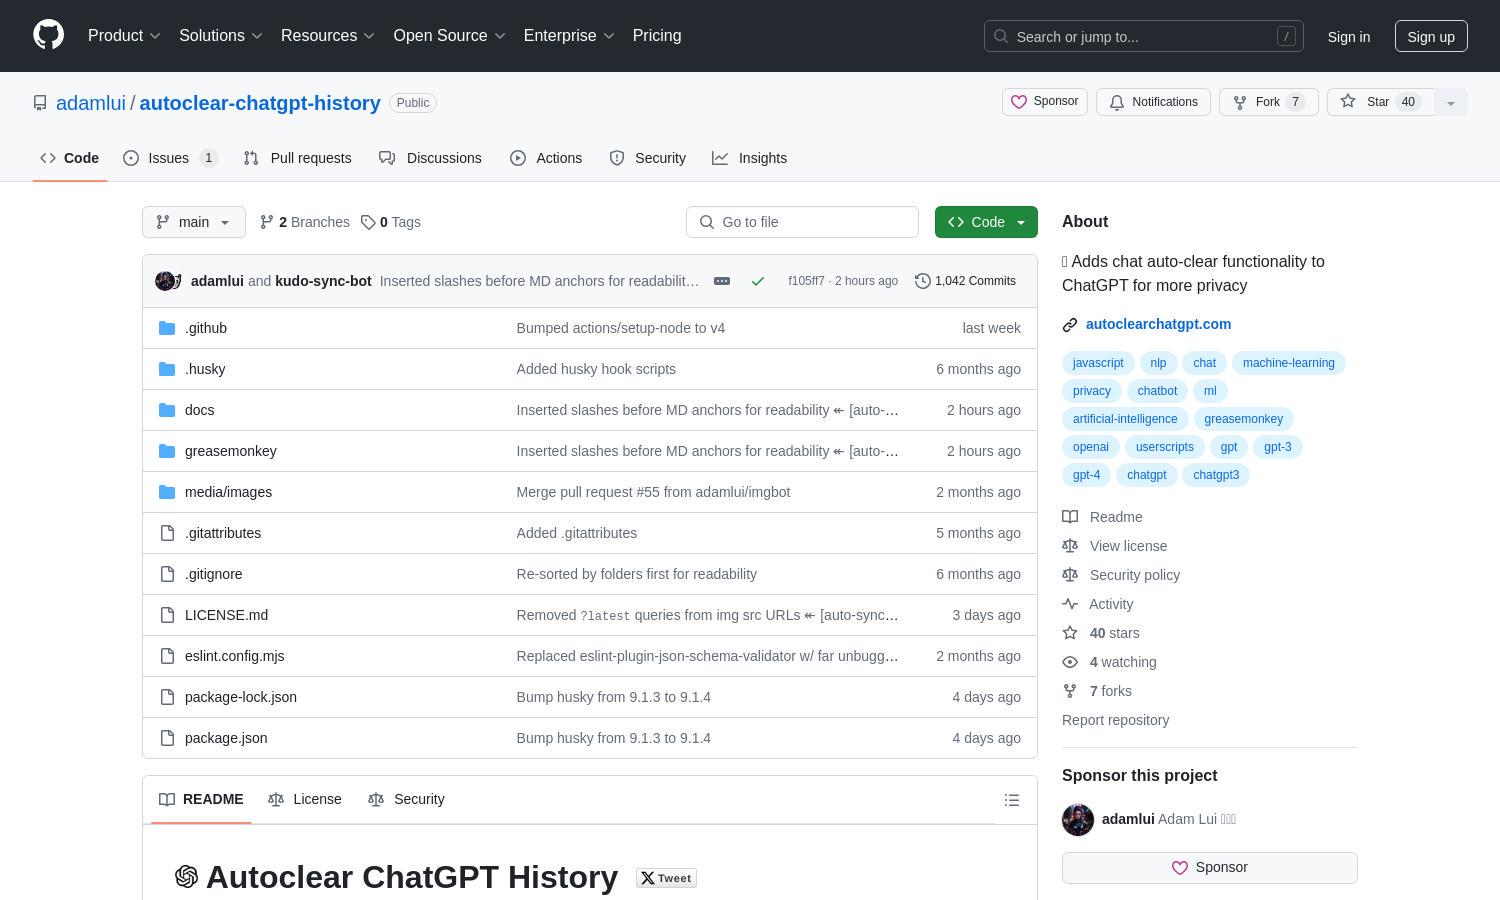This screenshot has height=900, width=1500.
Task: Open the main branch selector dropdown
Action: tap(194, 222)
